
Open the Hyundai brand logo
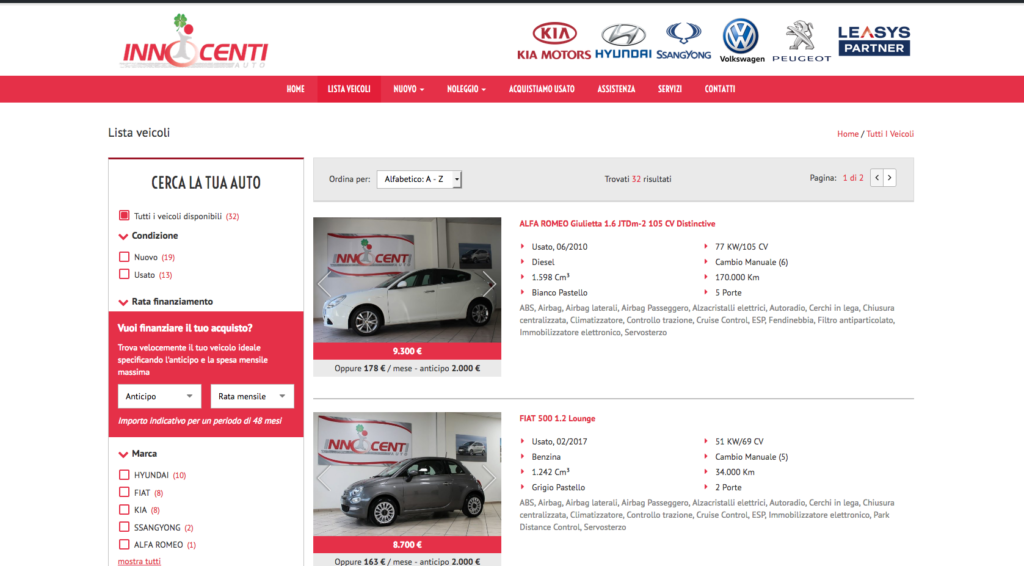[623, 41]
